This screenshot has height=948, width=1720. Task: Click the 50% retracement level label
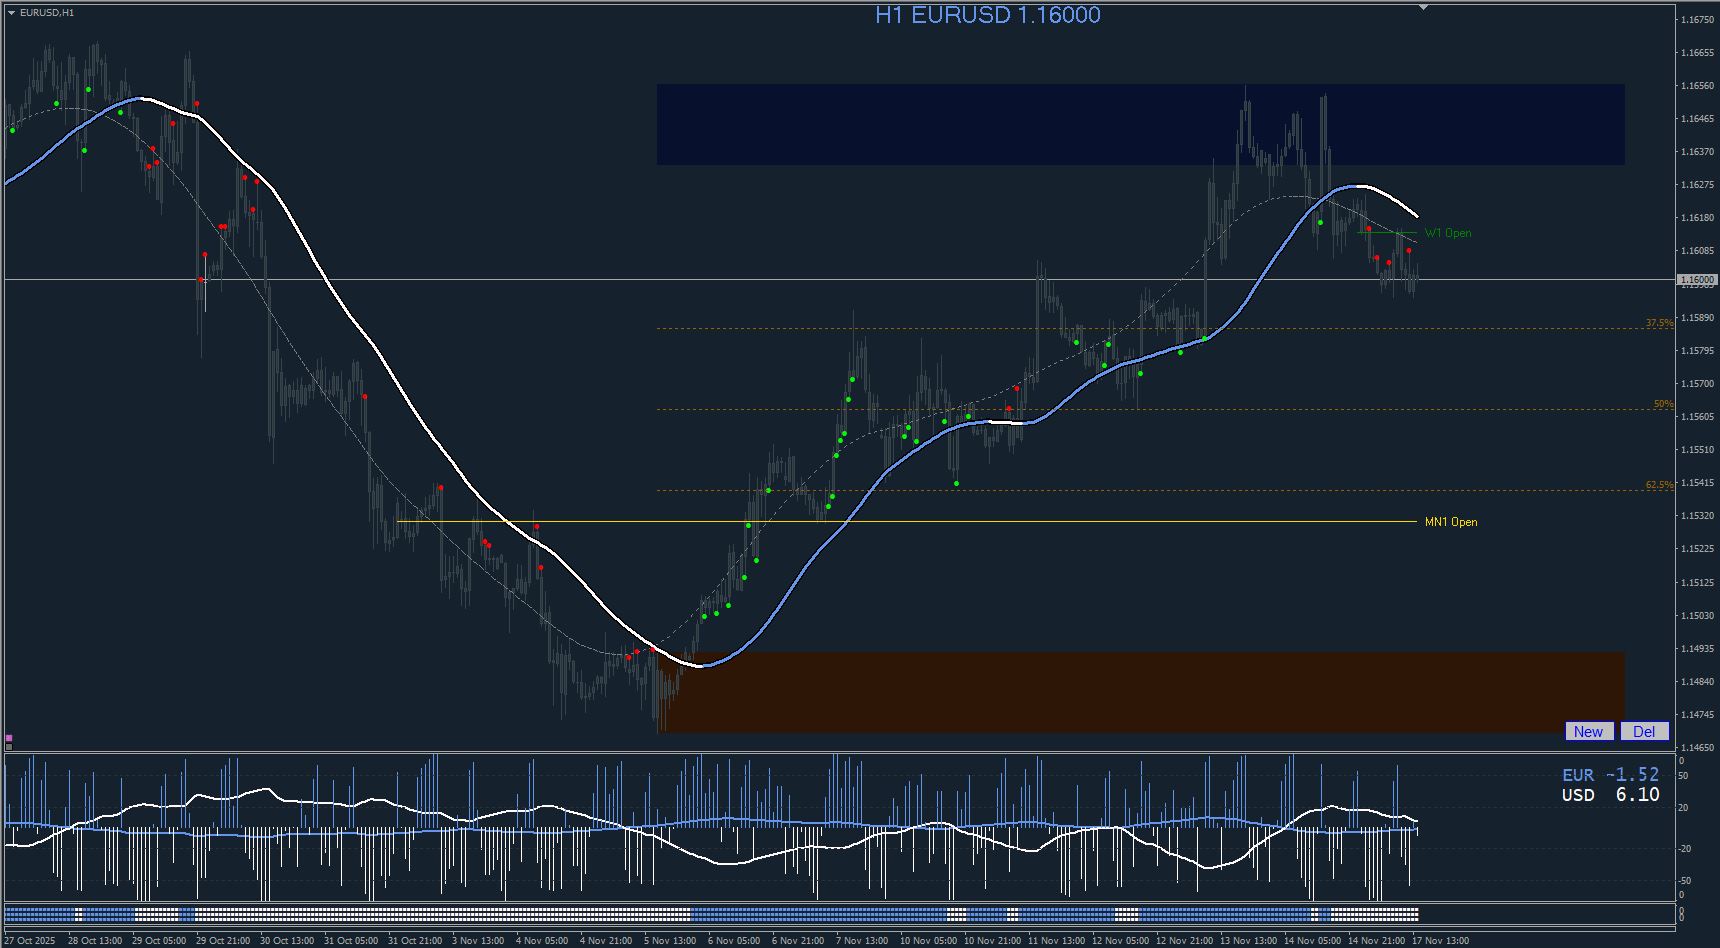[x=1663, y=404]
